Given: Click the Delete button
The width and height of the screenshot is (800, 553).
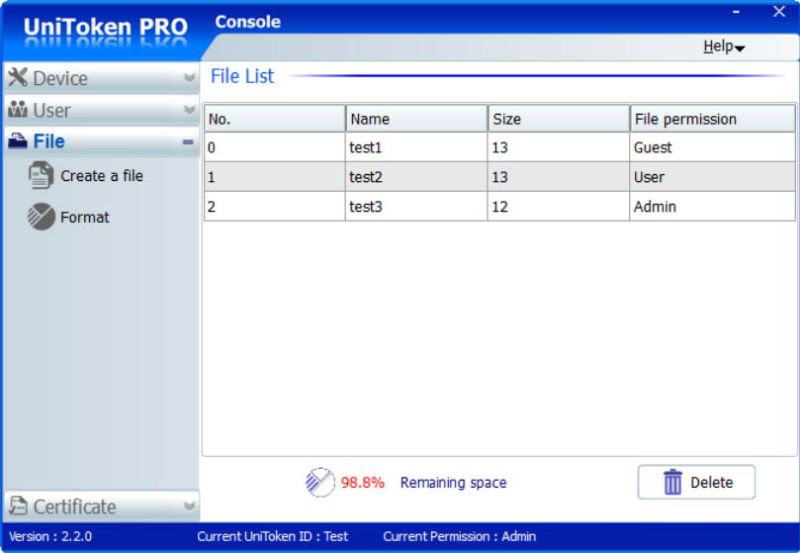Looking at the screenshot, I should click(x=696, y=482).
